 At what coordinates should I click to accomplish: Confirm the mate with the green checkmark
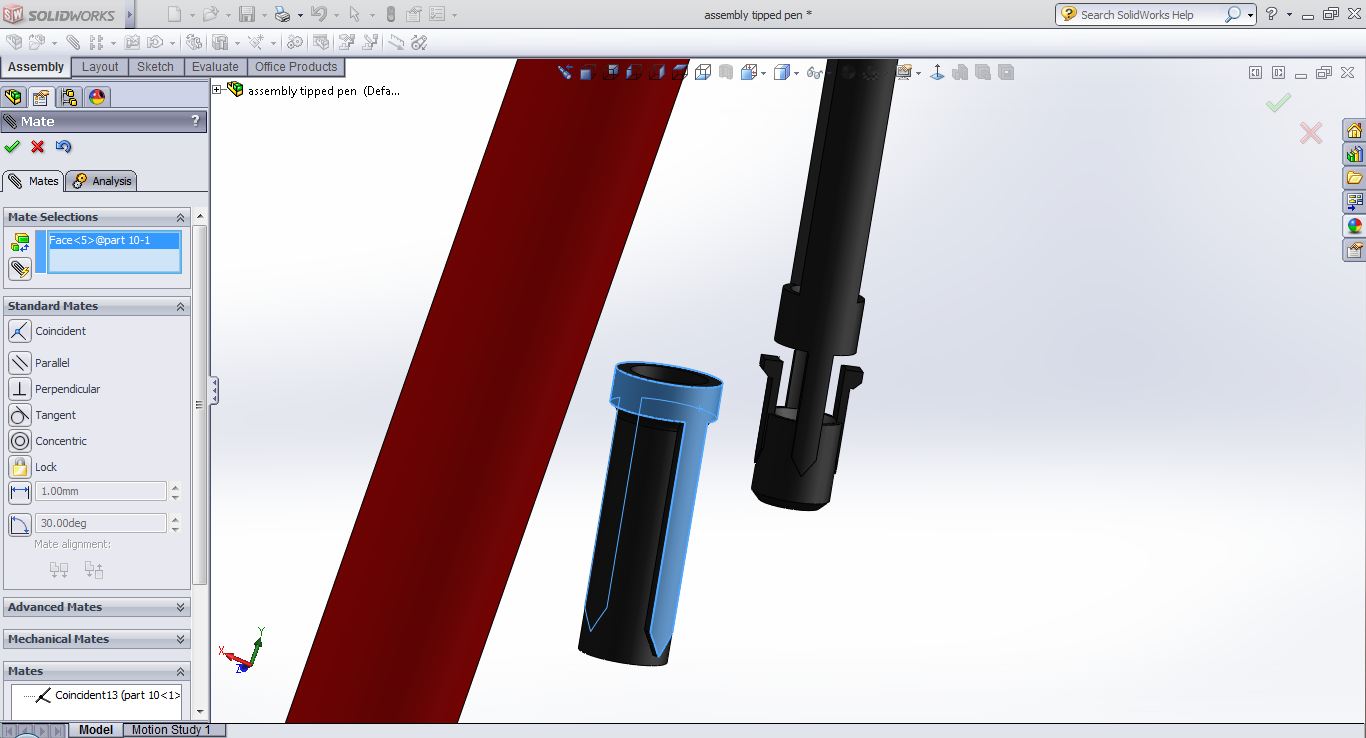tap(12, 147)
